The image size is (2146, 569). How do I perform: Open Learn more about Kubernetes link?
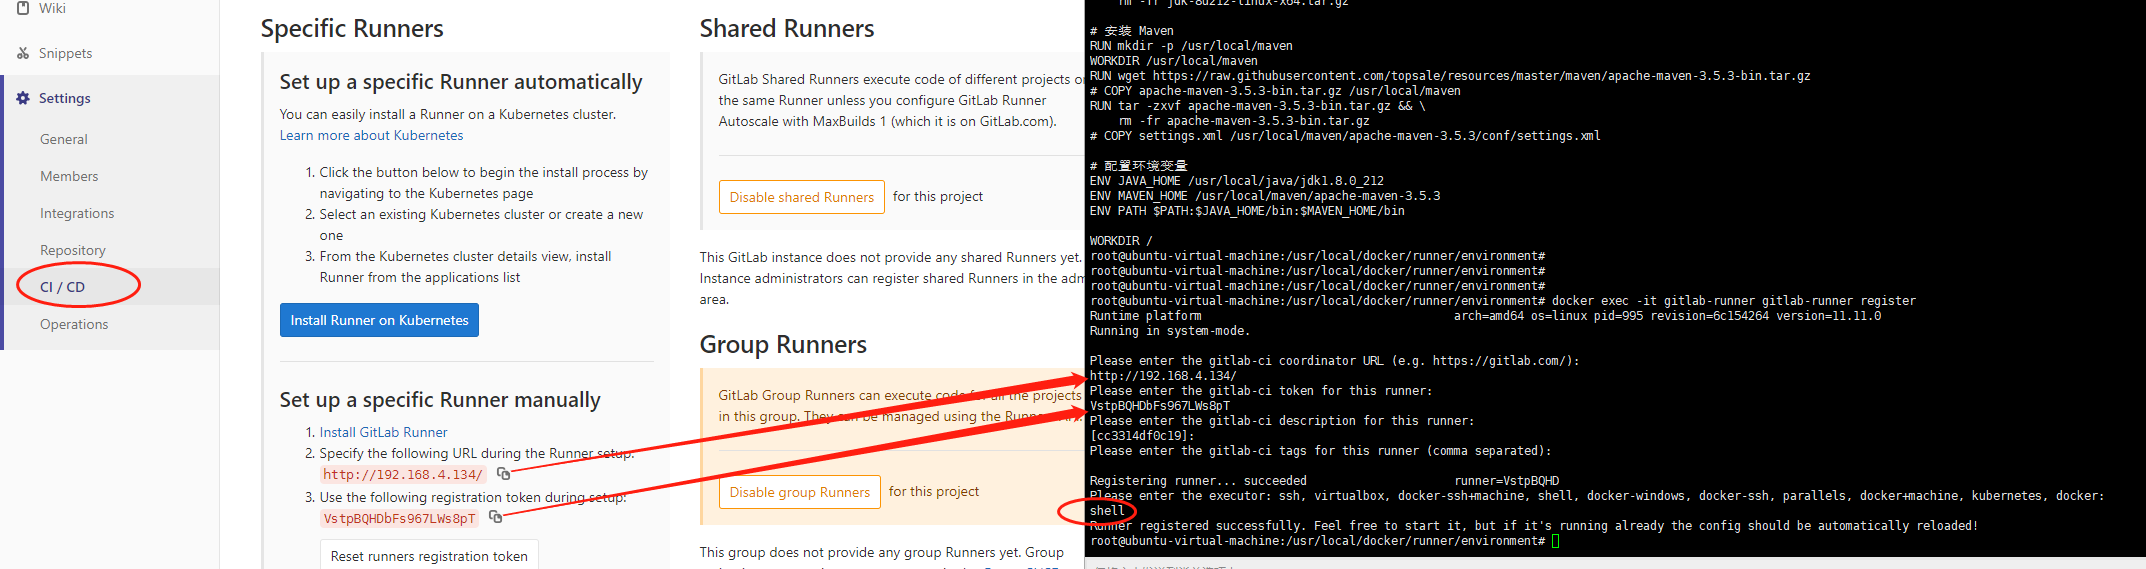pyautogui.click(x=371, y=135)
